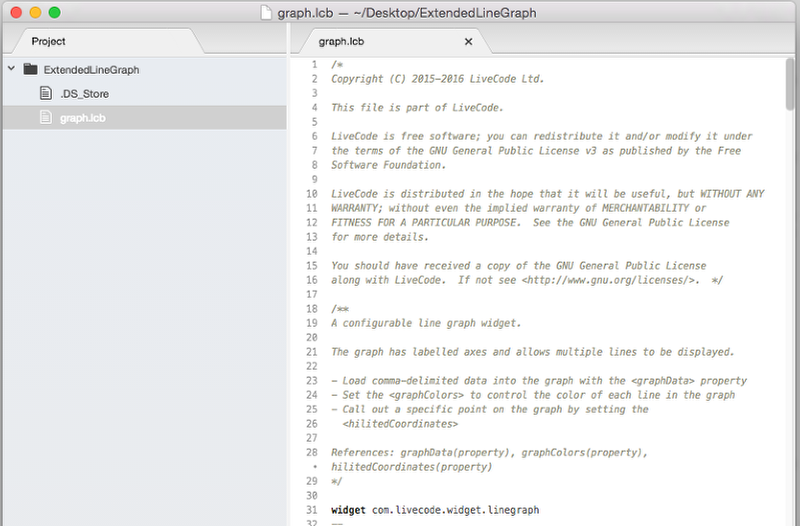The height and width of the screenshot is (526, 800).
Task: Click the green zoom window button
Action: [x=55, y=12]
